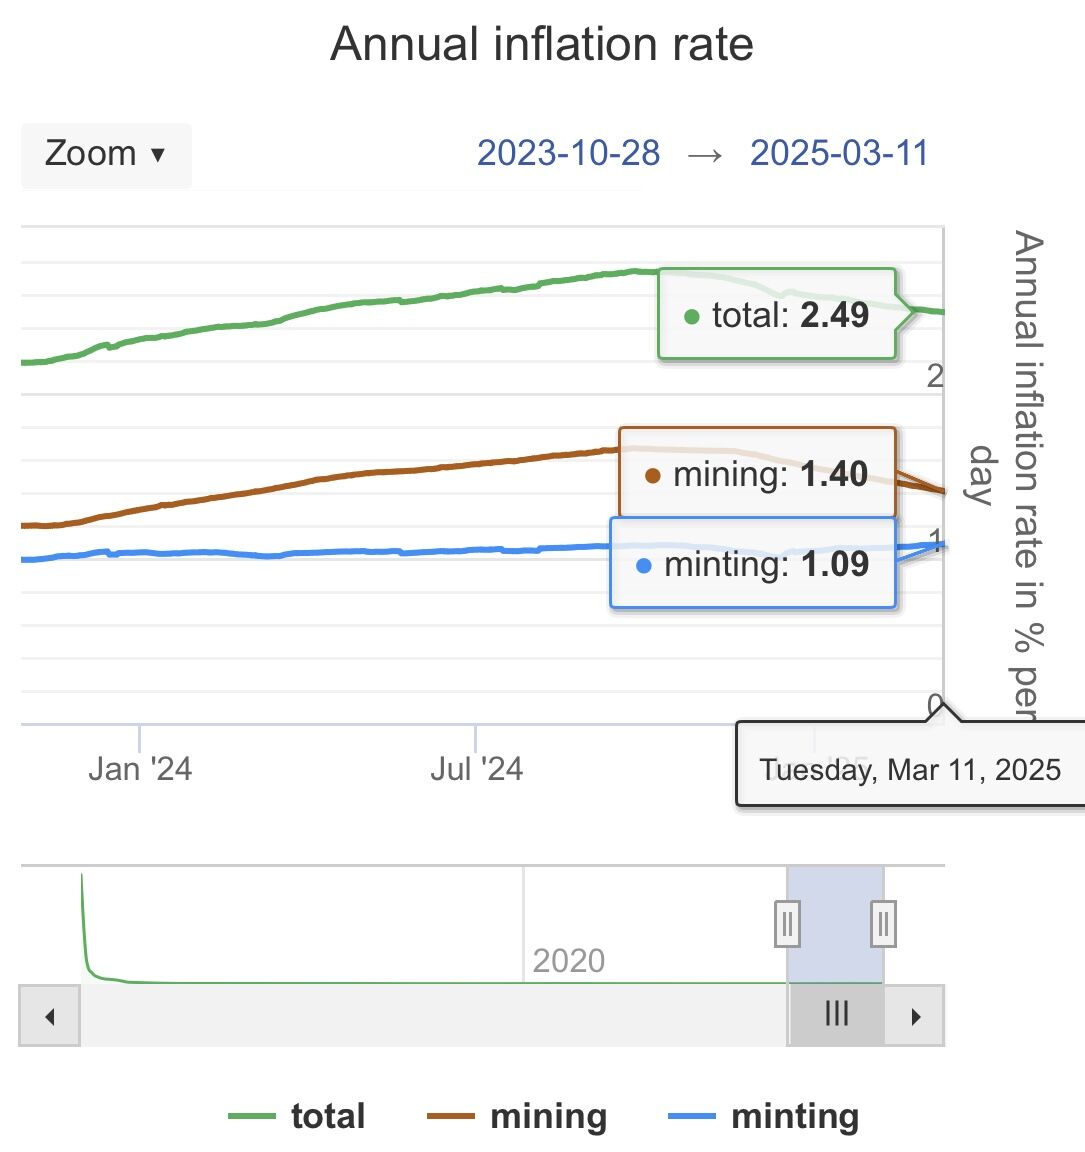This screenshot has height=1152, width=1085.
Task: Edit the end date 2025-03-11
Action: pyautogui.click(x=839, y=153)
